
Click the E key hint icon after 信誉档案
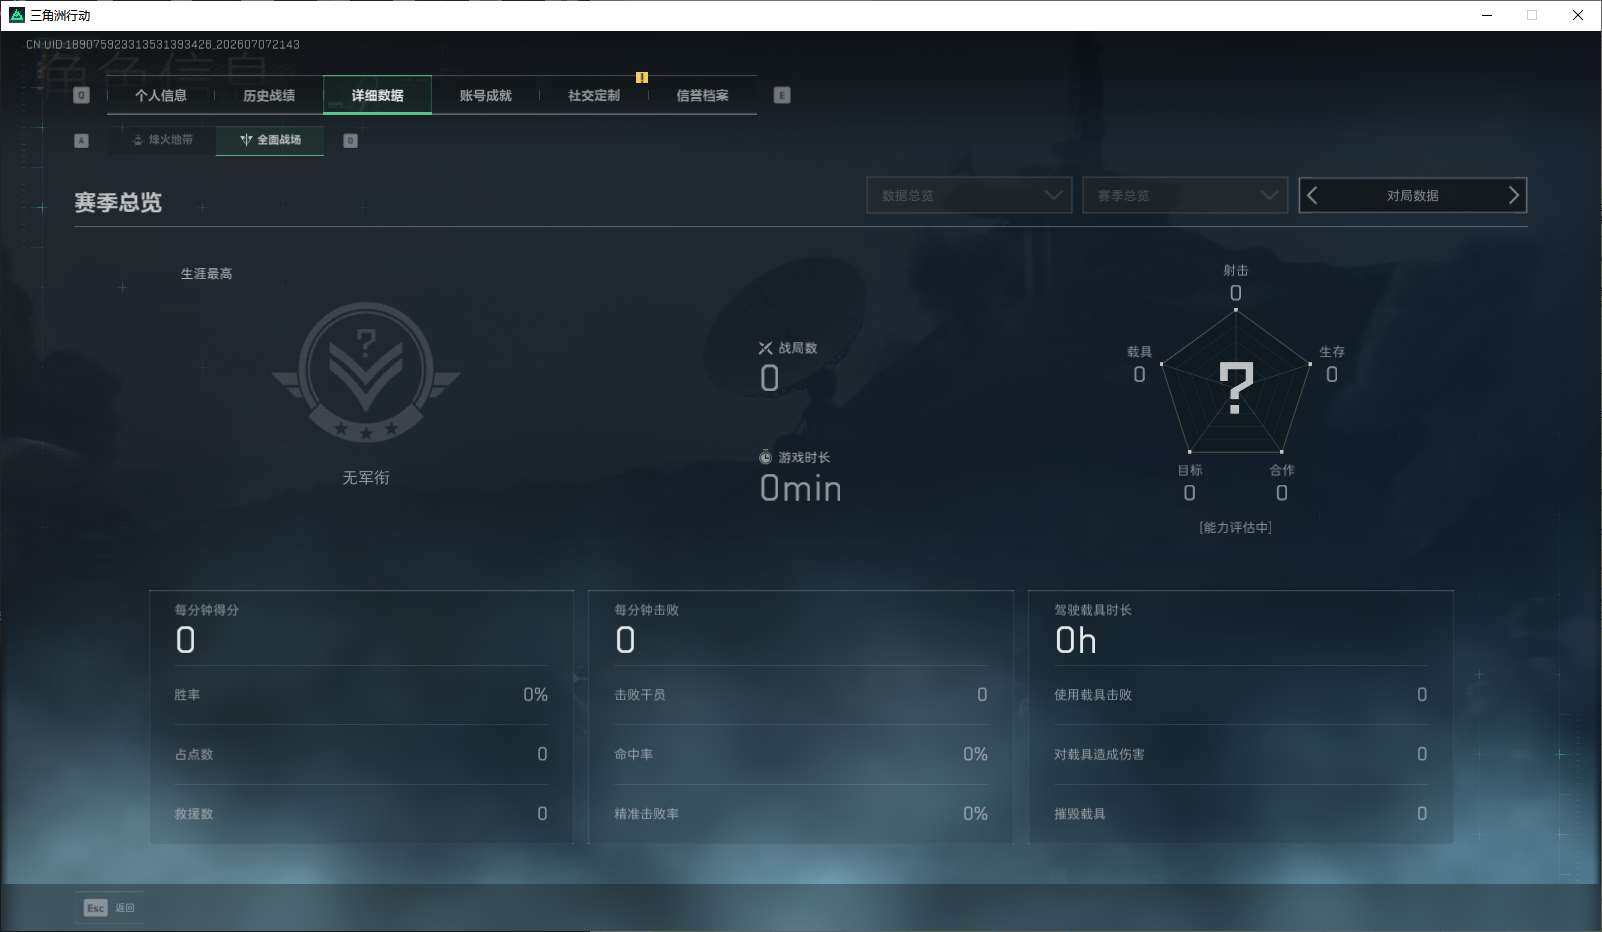pyautogui.click(x=782, y=95)
